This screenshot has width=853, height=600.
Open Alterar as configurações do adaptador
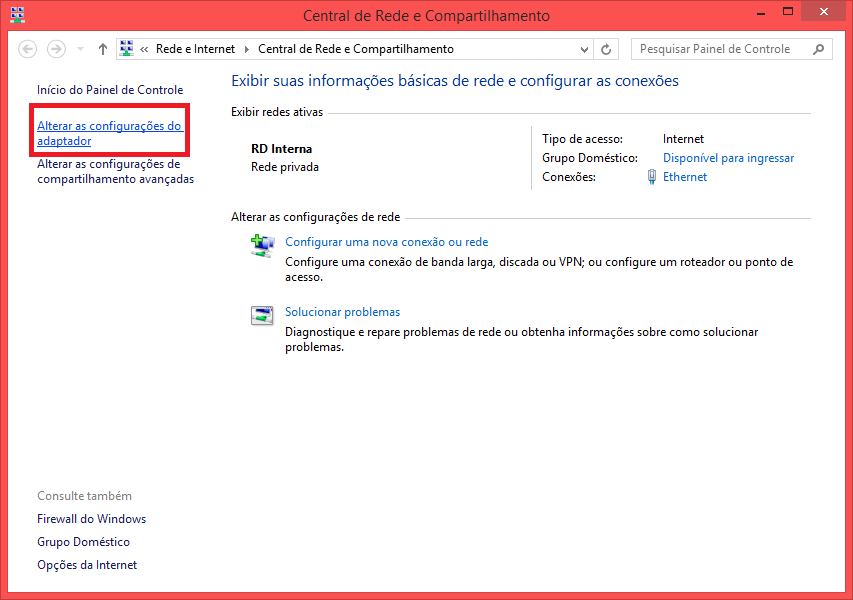(109, 133)
